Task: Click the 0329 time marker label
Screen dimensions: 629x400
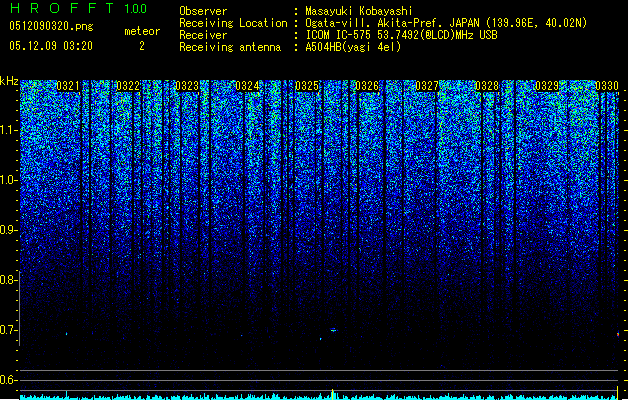Action: pyautogui.click(x=547, y=86)
